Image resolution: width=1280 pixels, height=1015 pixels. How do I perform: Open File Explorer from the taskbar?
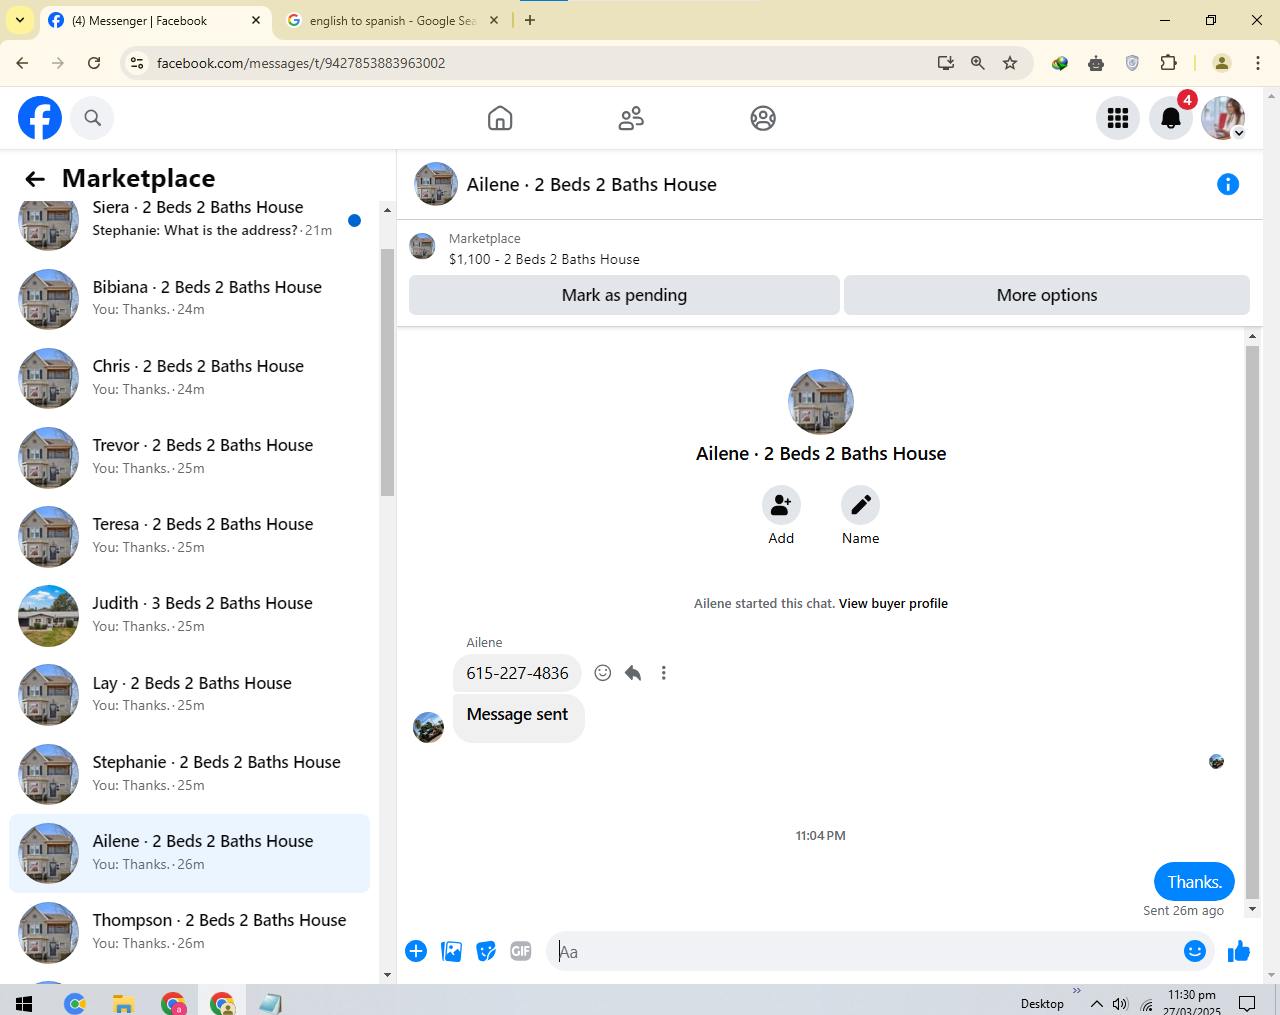coord(124,1003)
